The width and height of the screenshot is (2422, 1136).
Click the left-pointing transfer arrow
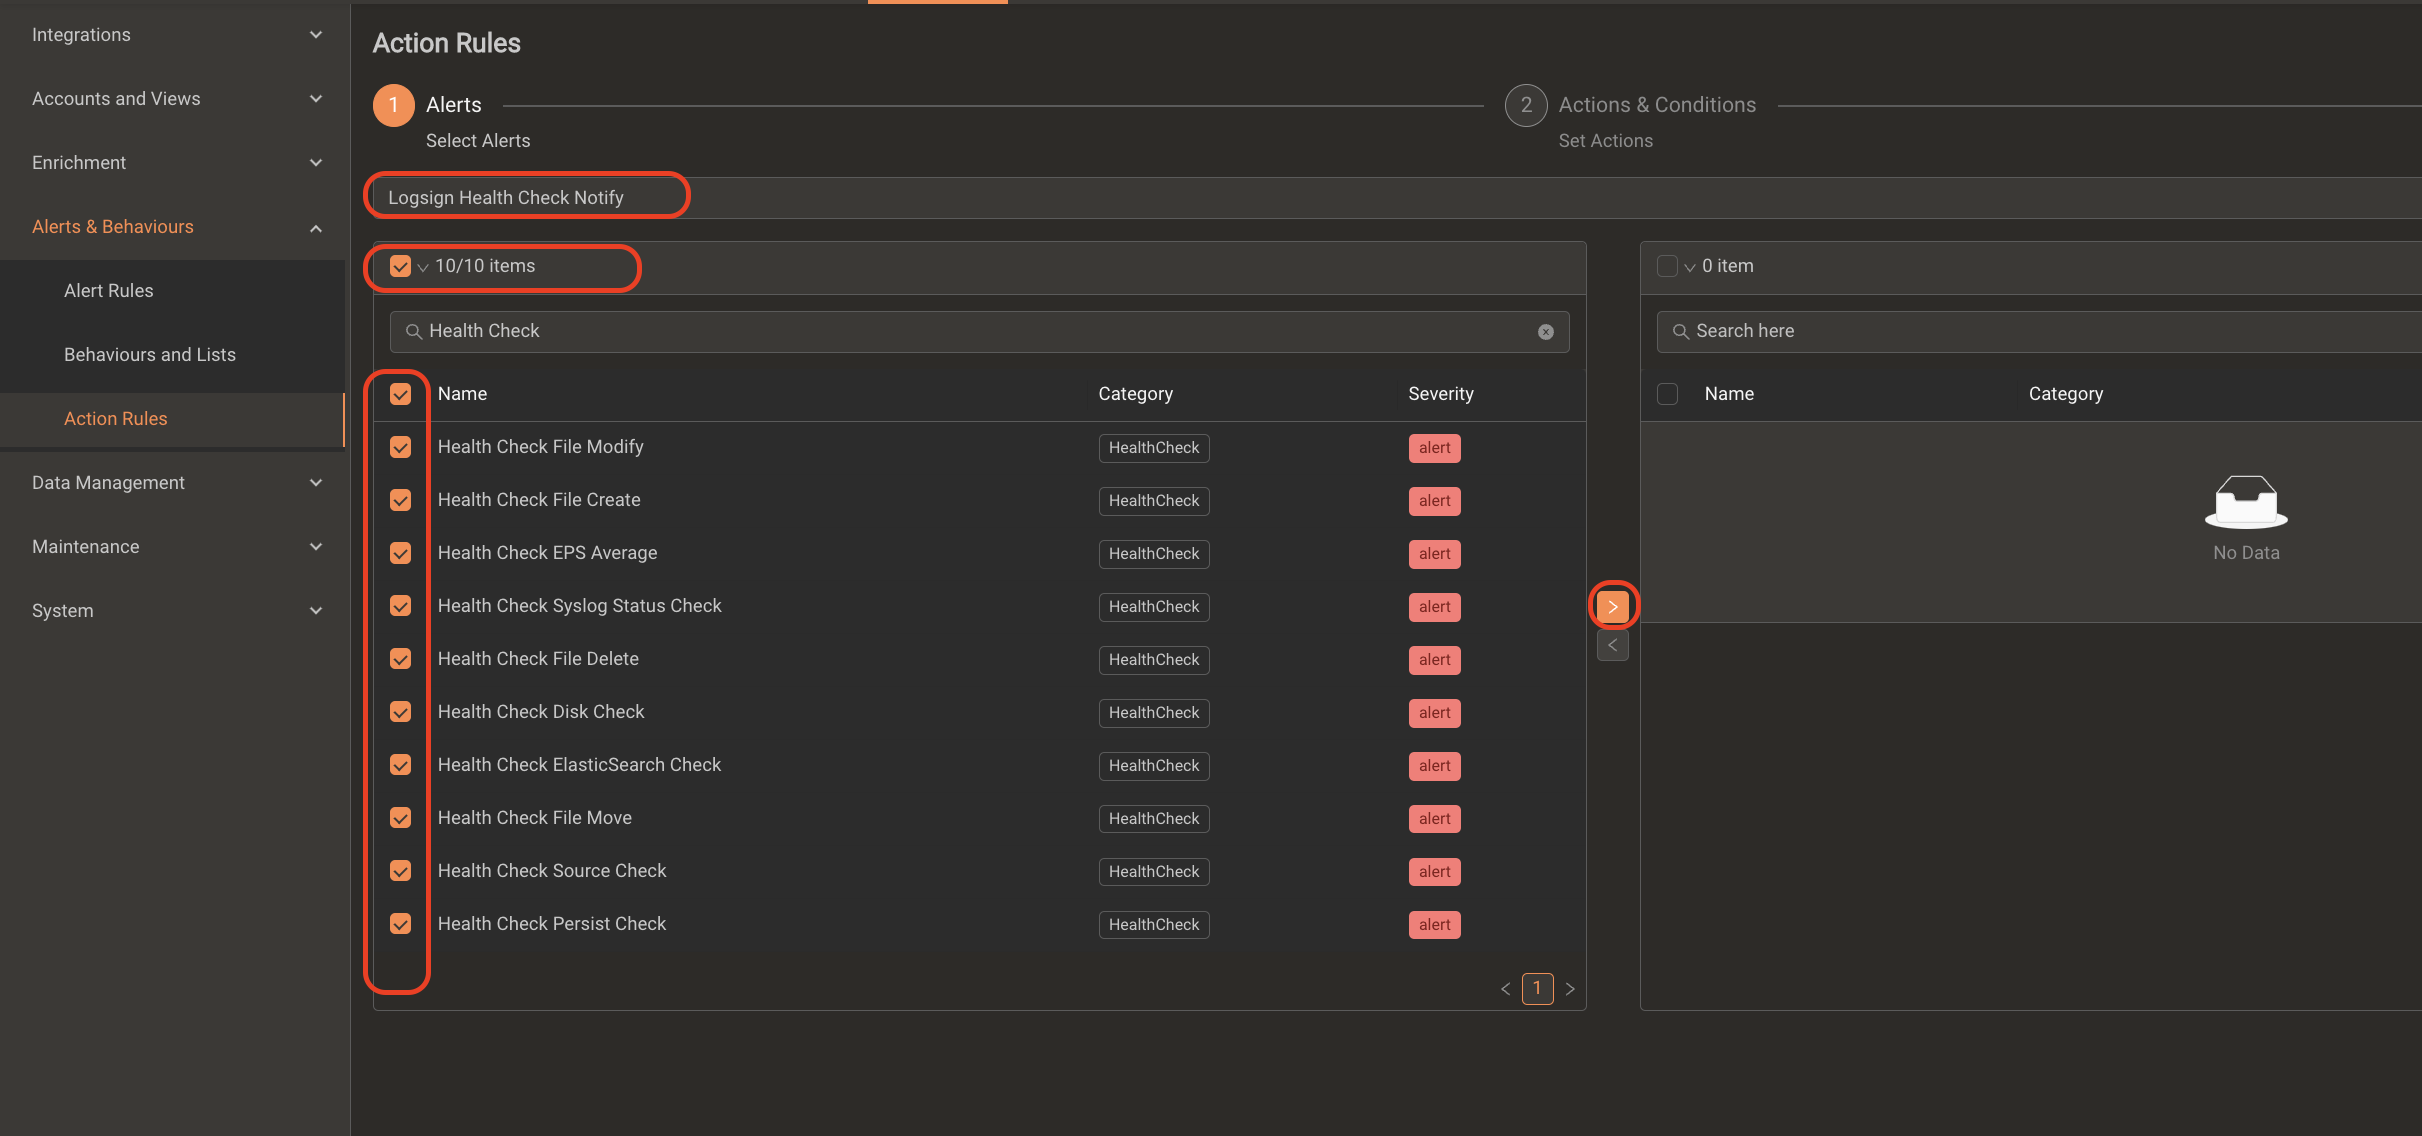[x=1612, y=645]
